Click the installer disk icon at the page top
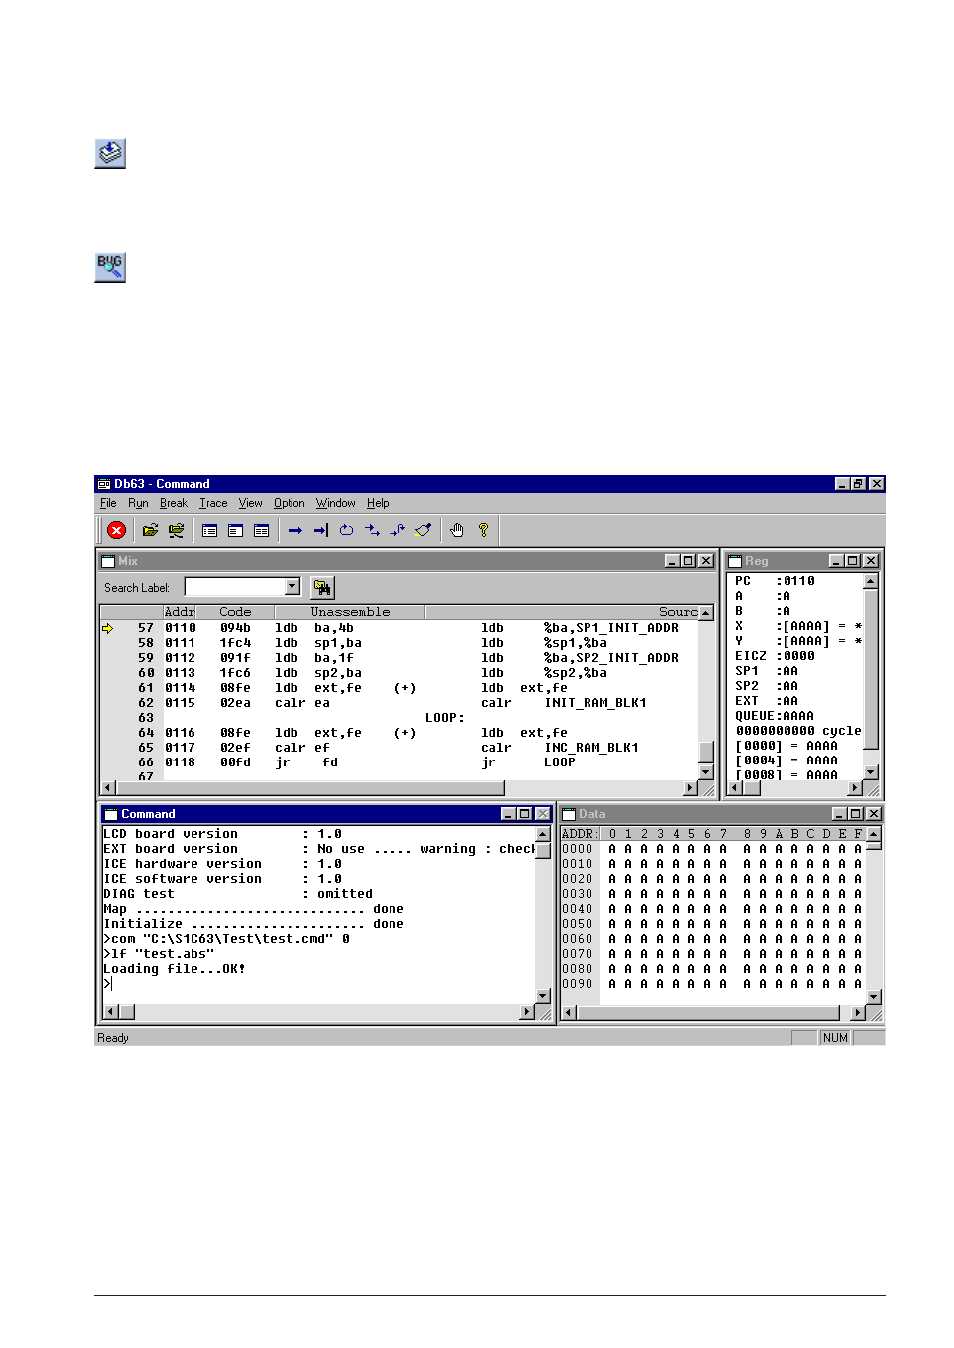 point(110,153)
